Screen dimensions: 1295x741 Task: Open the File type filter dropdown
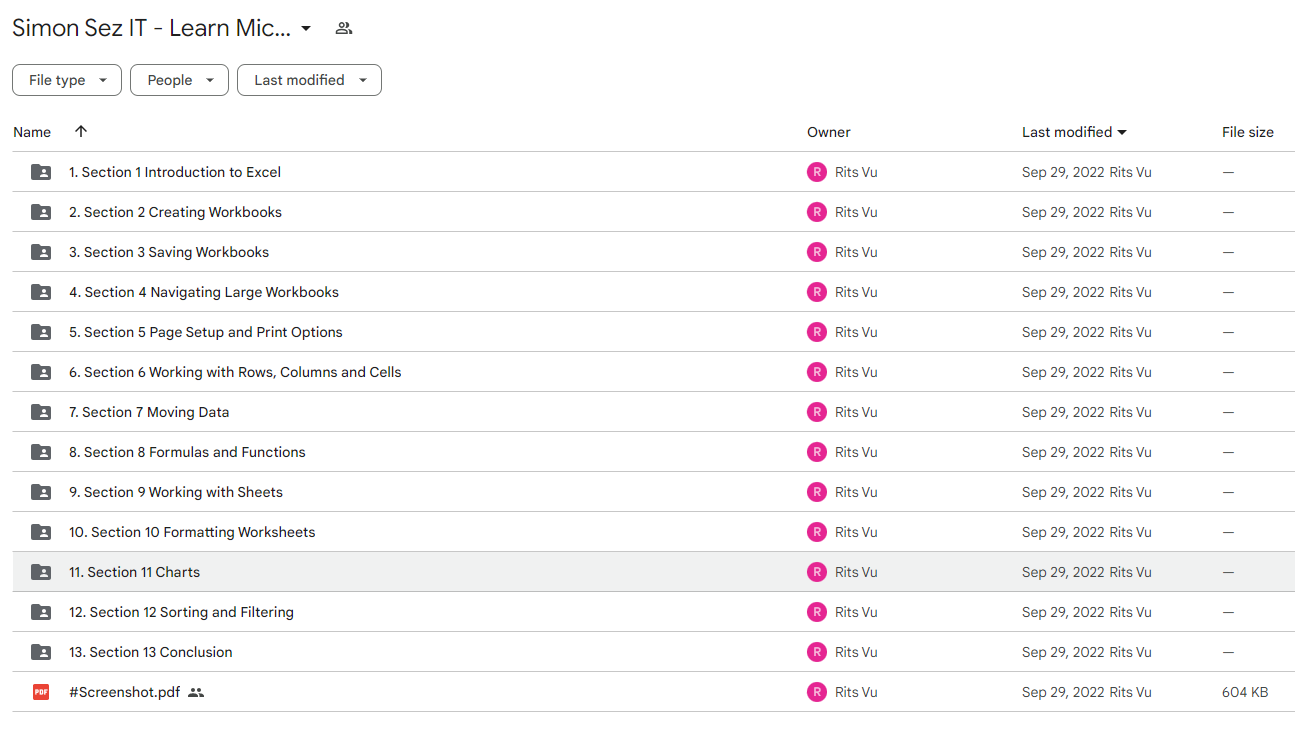67,80
